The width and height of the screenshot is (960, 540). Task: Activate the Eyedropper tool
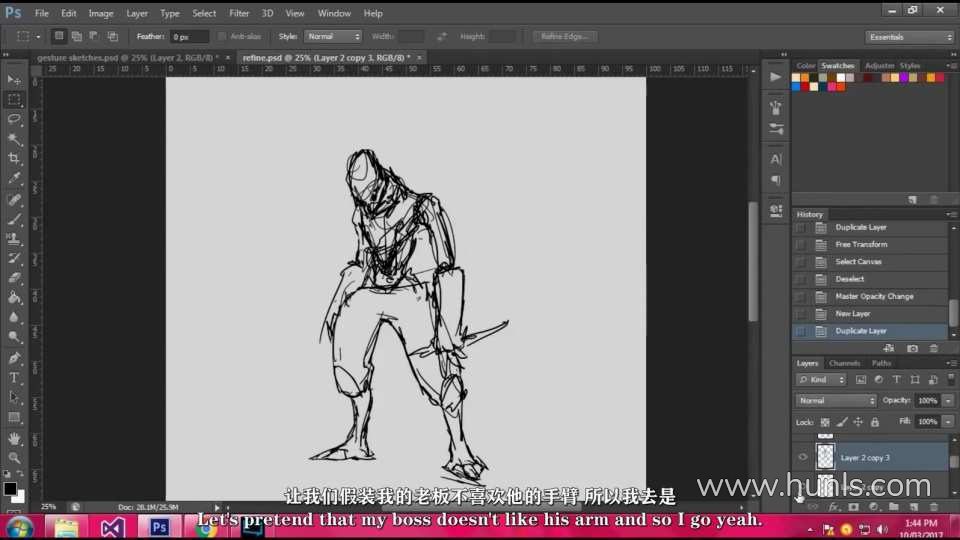click(14, 179)
